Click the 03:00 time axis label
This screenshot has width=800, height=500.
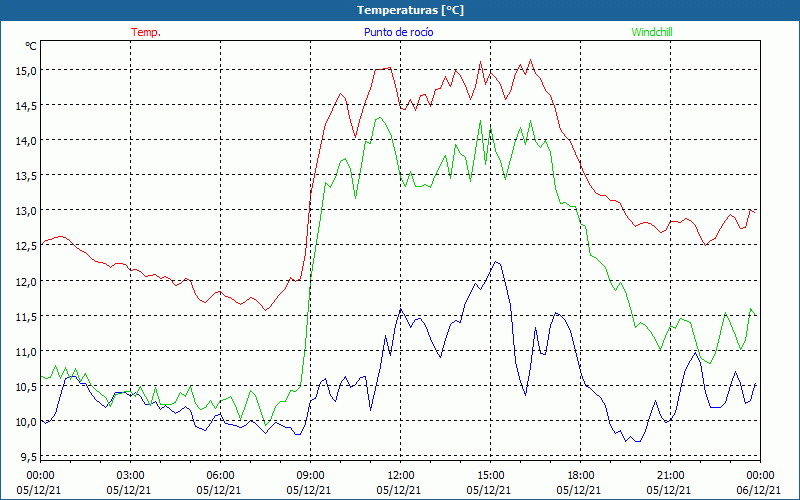(x=131, y=475)
